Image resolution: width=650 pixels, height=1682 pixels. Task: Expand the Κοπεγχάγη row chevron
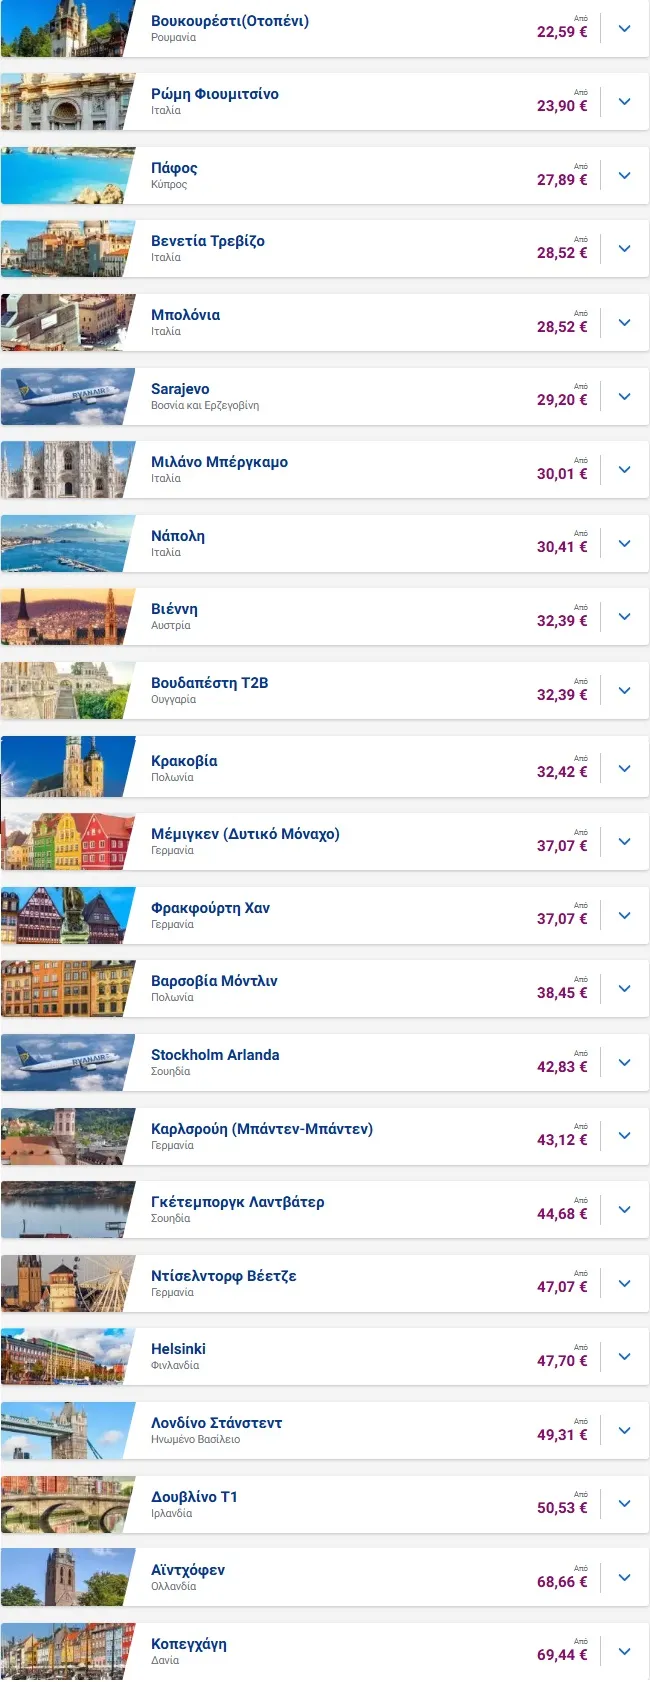point(624,1652)
